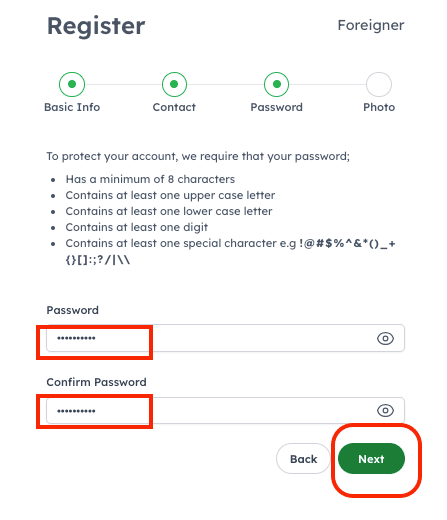Click the green Next button
Image resolution: width=447 pixels, height=520 pixels.
tap(371, 459)
